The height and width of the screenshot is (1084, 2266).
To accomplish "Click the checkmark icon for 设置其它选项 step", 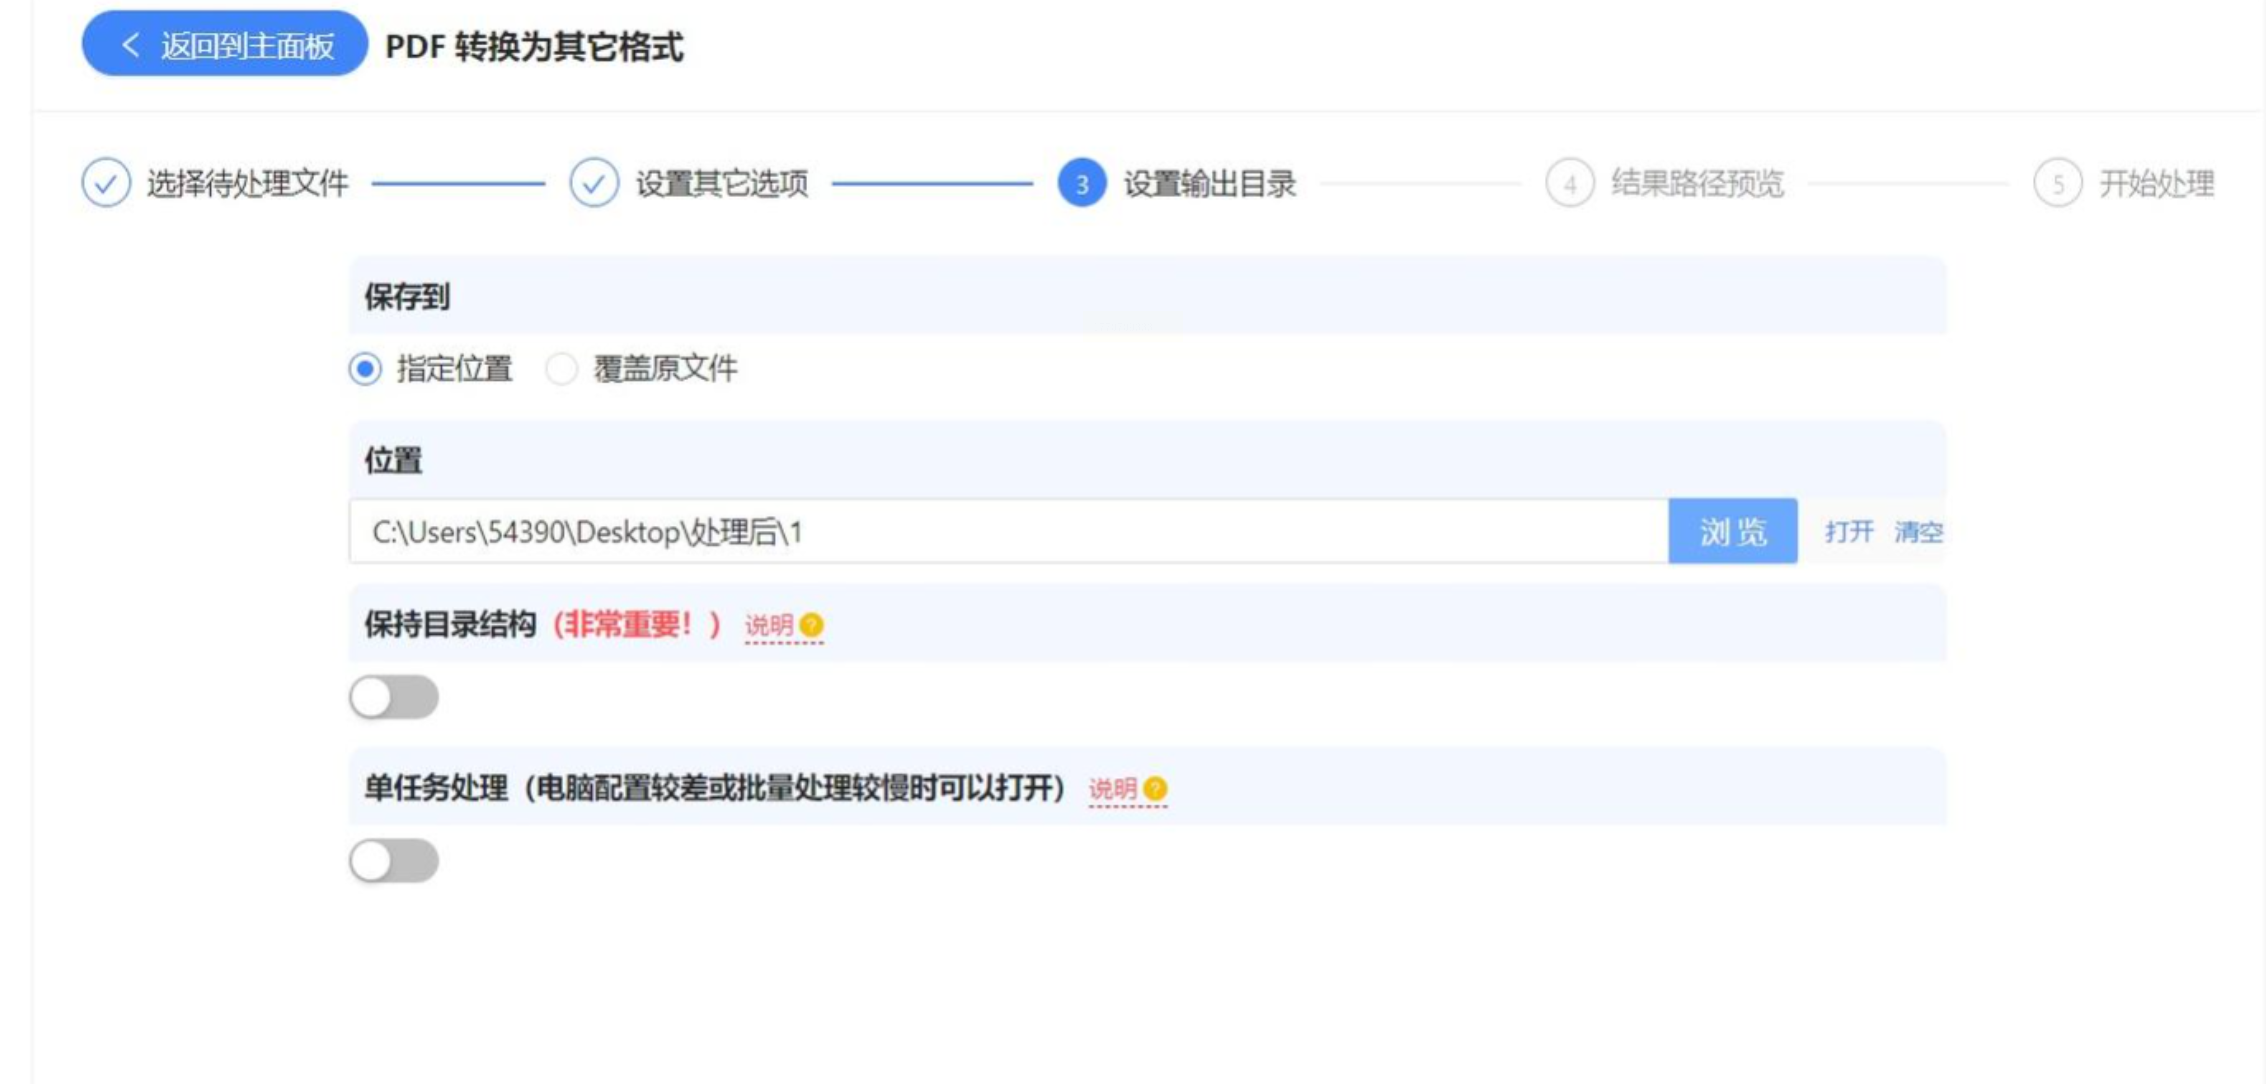I will (x=594, y=183).
